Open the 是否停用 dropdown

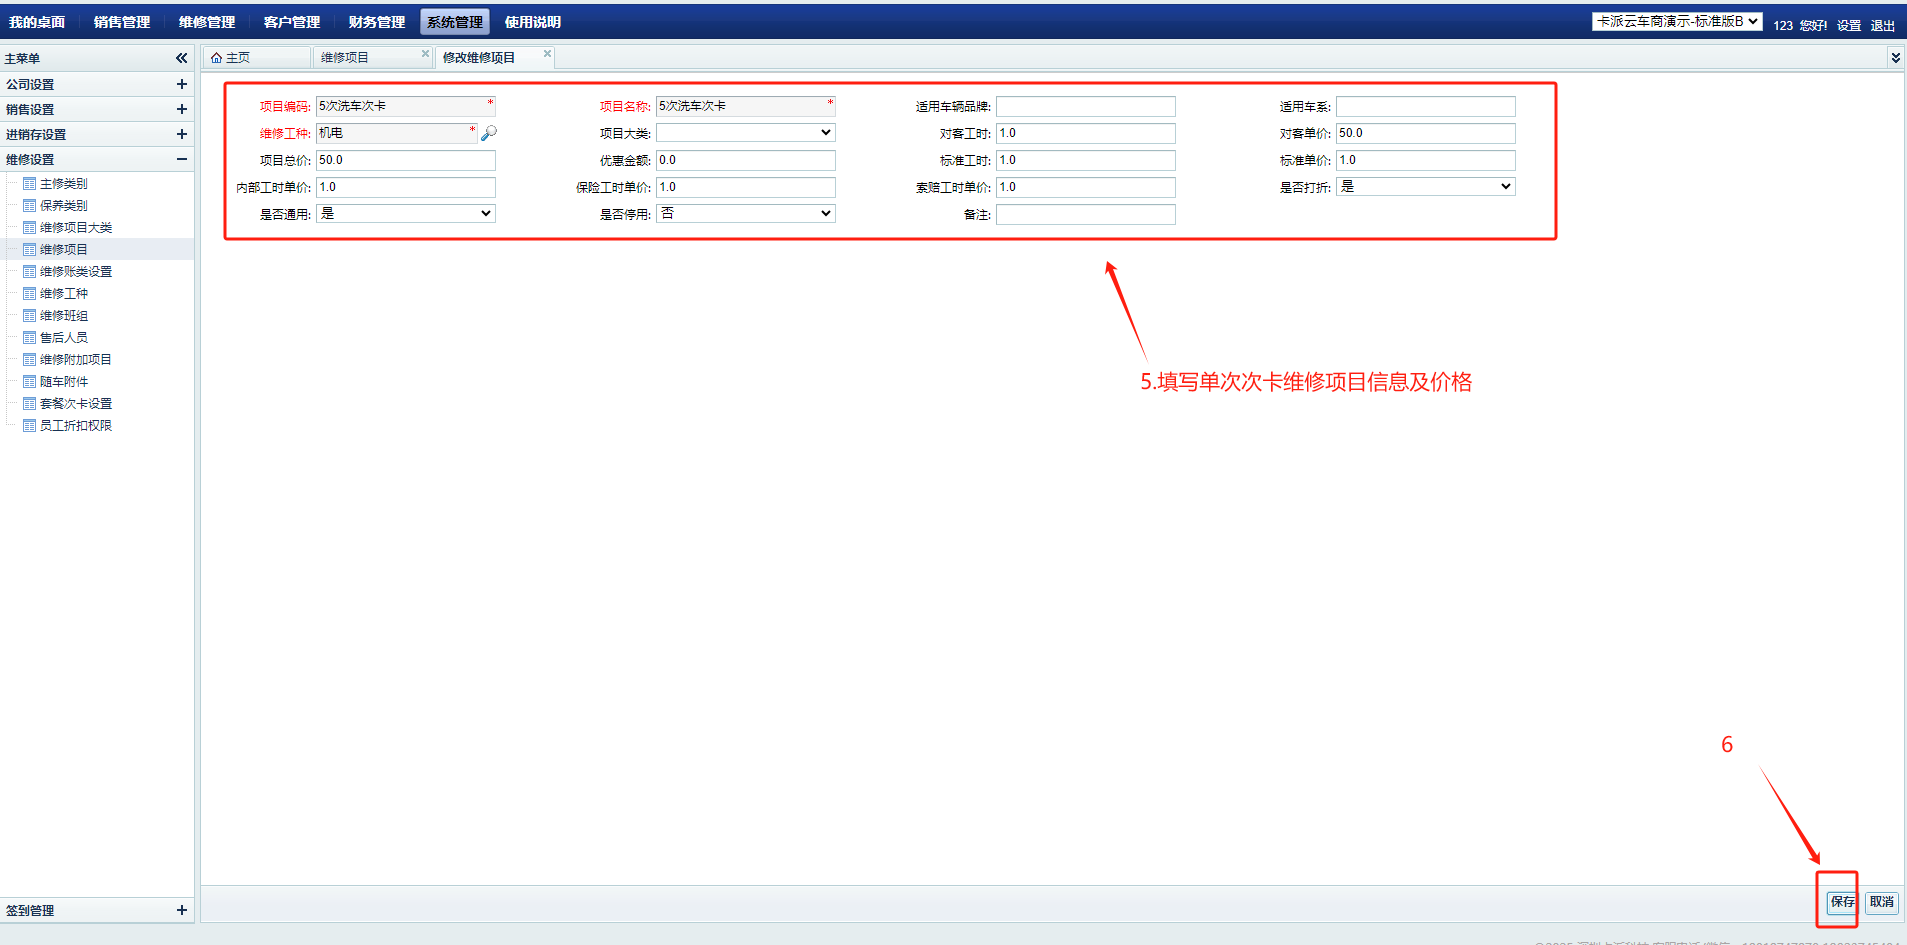(x=745, y=214)
